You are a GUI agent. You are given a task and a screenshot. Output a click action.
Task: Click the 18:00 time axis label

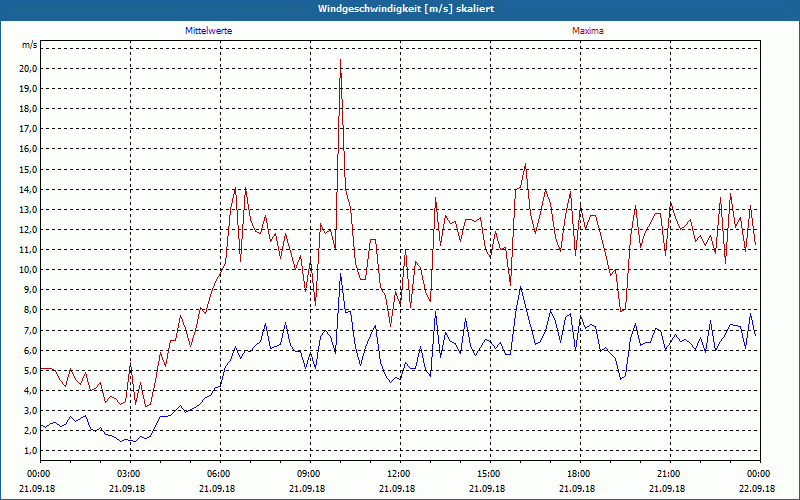[579, 474]
